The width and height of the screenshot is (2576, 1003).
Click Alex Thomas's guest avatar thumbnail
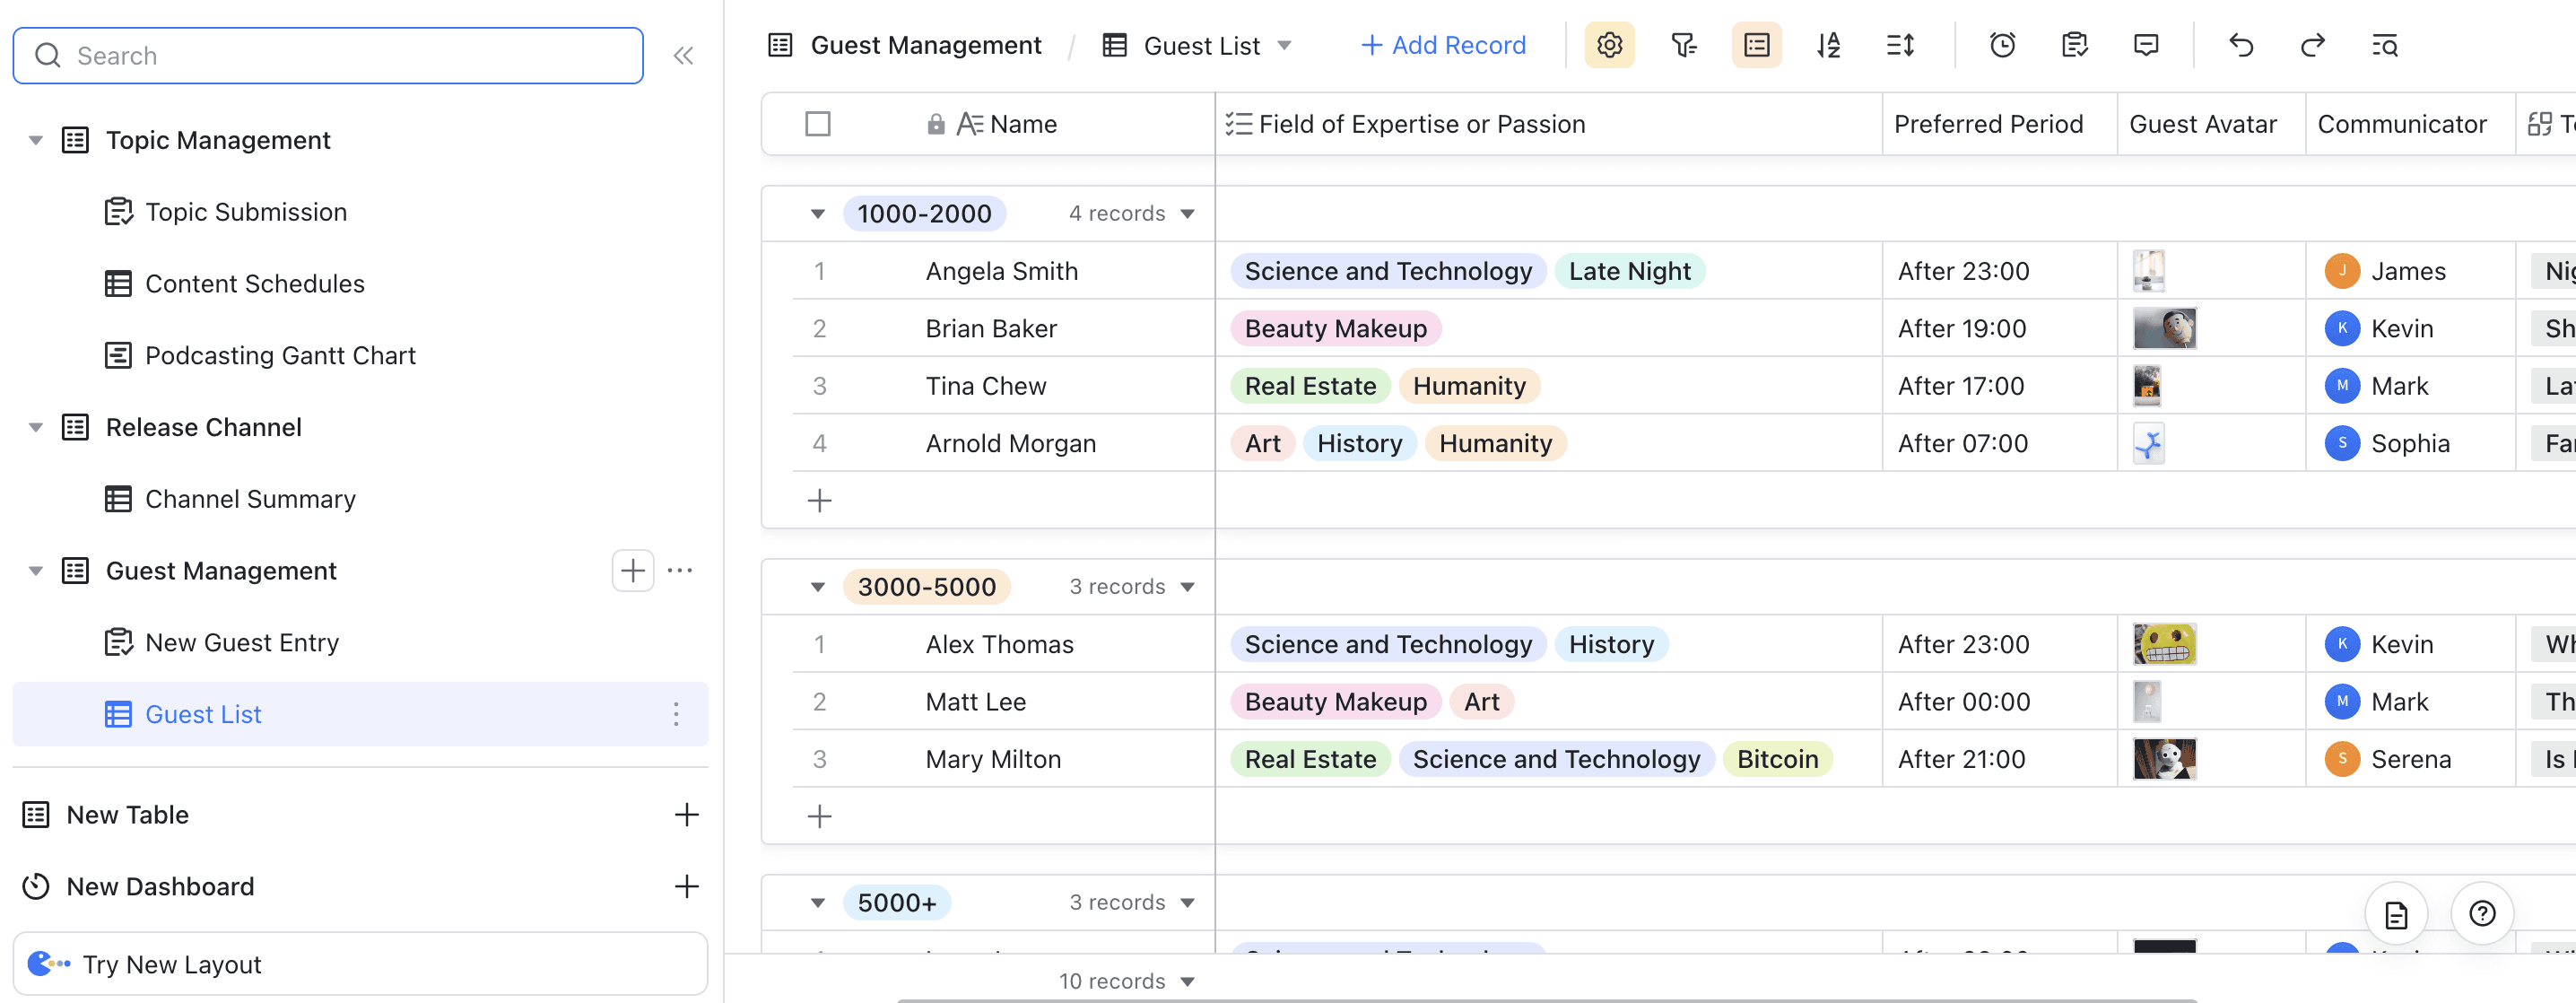pos(2164,644)
